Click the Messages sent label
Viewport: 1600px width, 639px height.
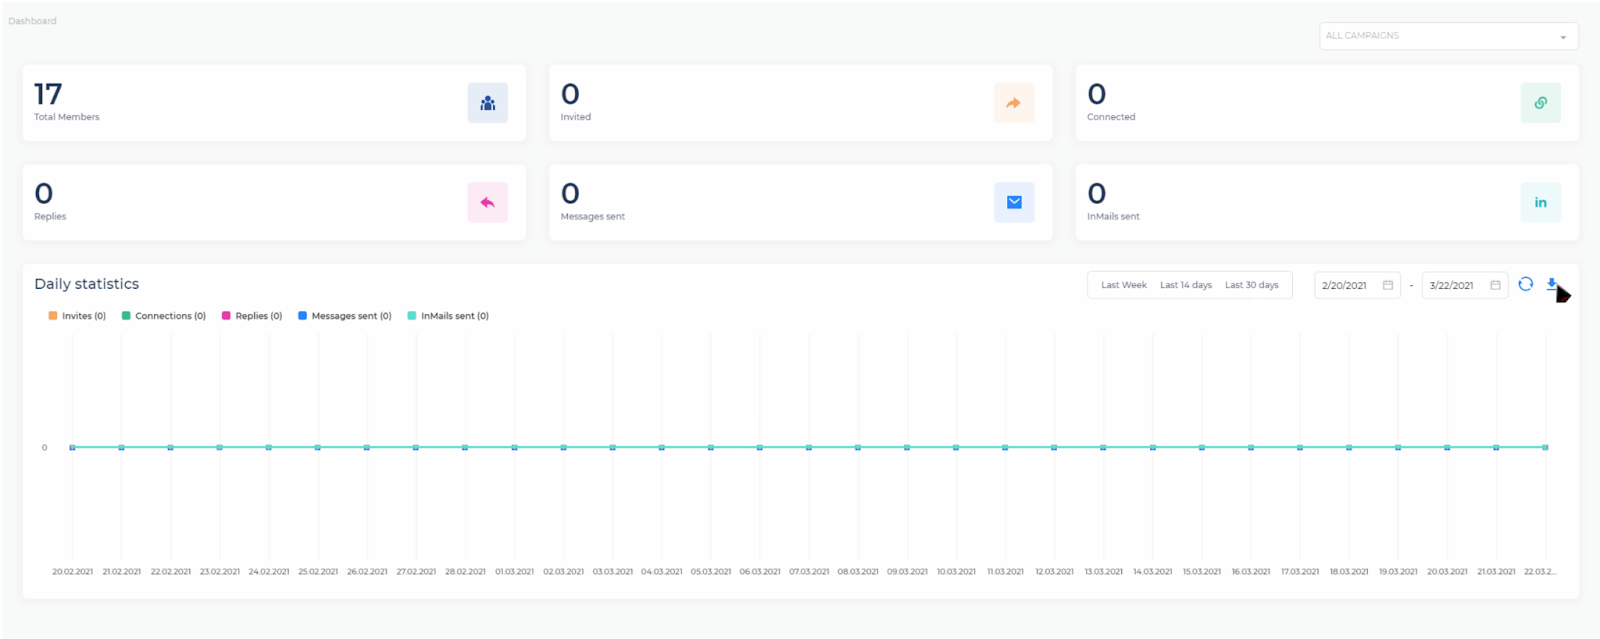pos(593,216)
